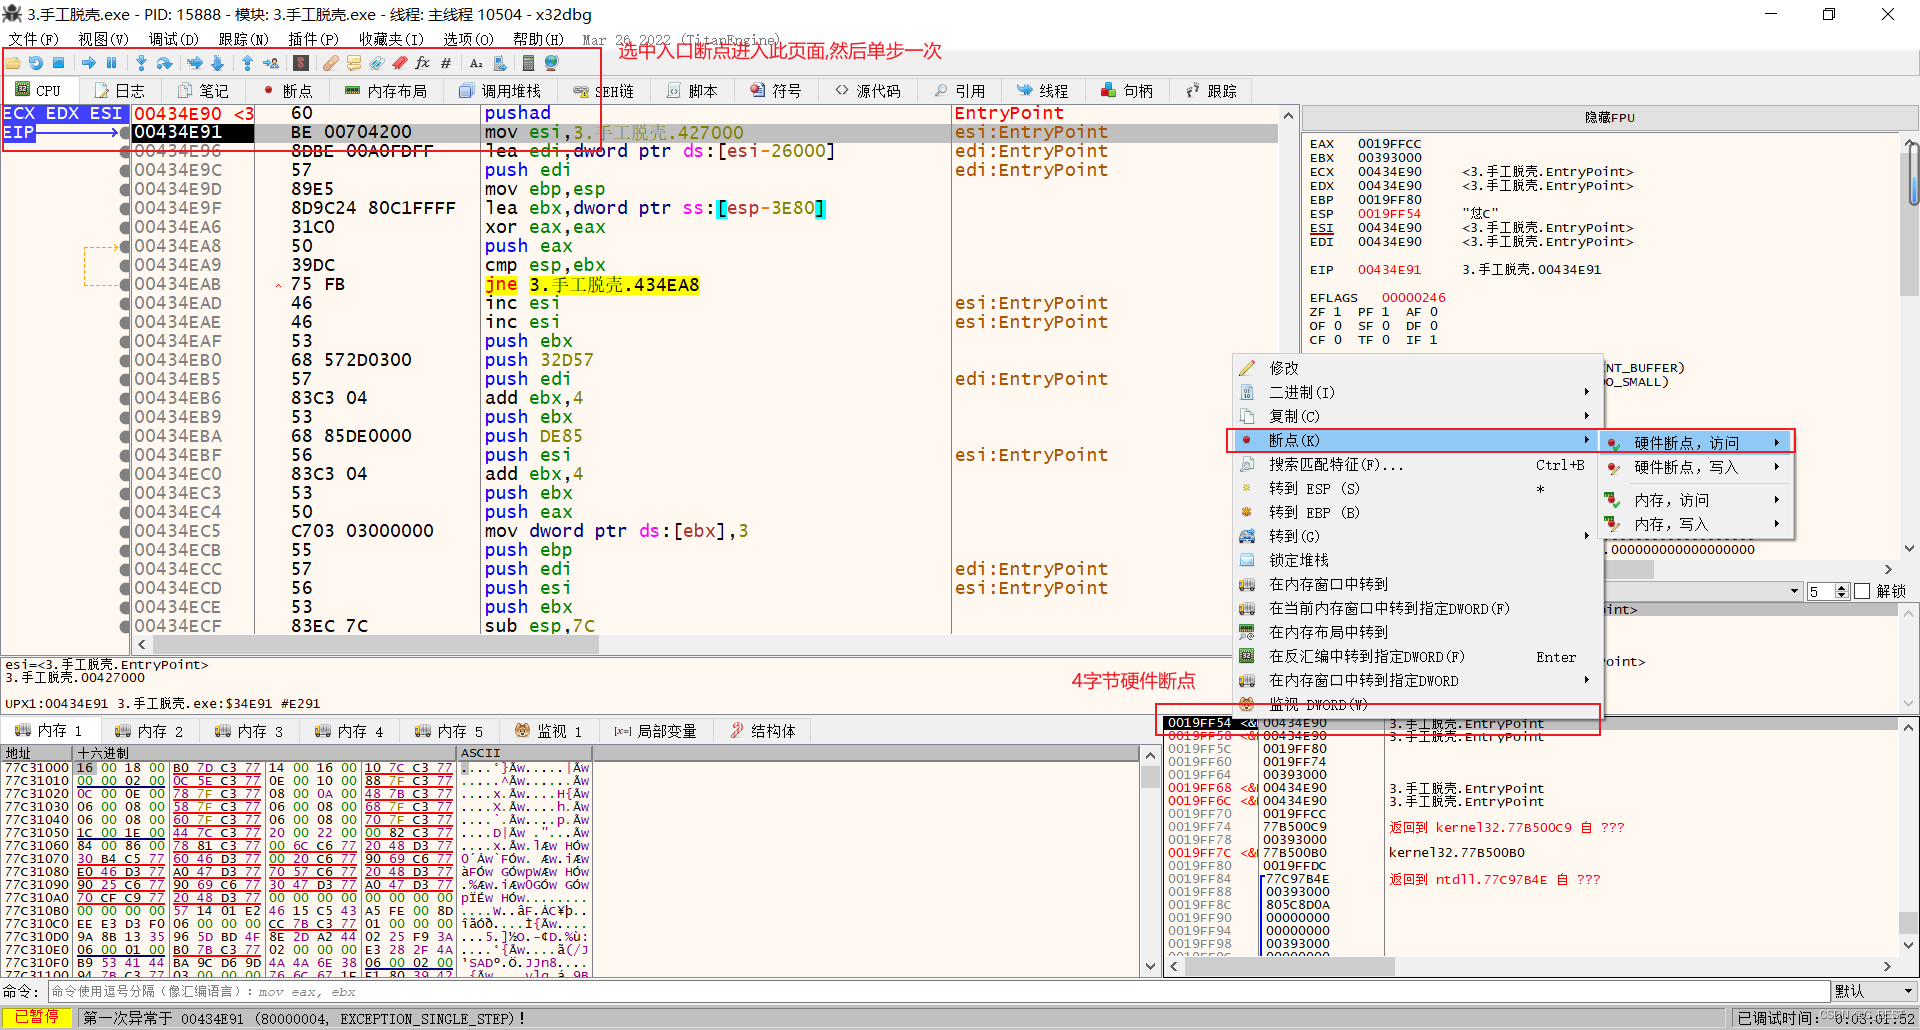Open the Bookmarks red tag icon

[400, 63]
